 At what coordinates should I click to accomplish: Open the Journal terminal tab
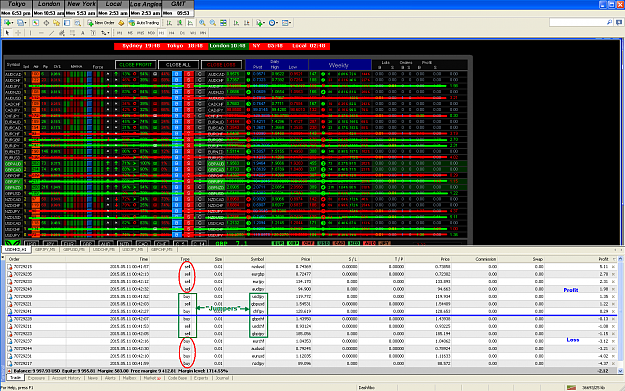(222, 378)
